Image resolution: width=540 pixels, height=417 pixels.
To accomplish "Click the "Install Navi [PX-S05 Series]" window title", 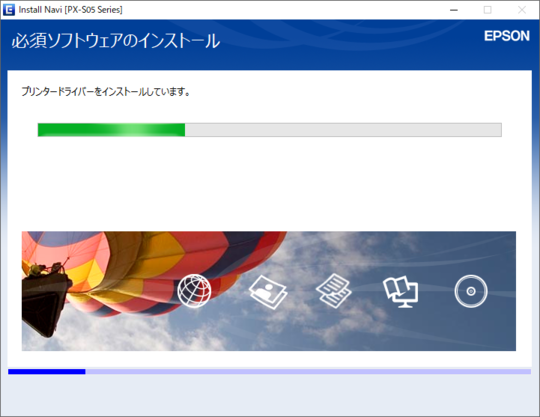I will [x=71, y=10].
